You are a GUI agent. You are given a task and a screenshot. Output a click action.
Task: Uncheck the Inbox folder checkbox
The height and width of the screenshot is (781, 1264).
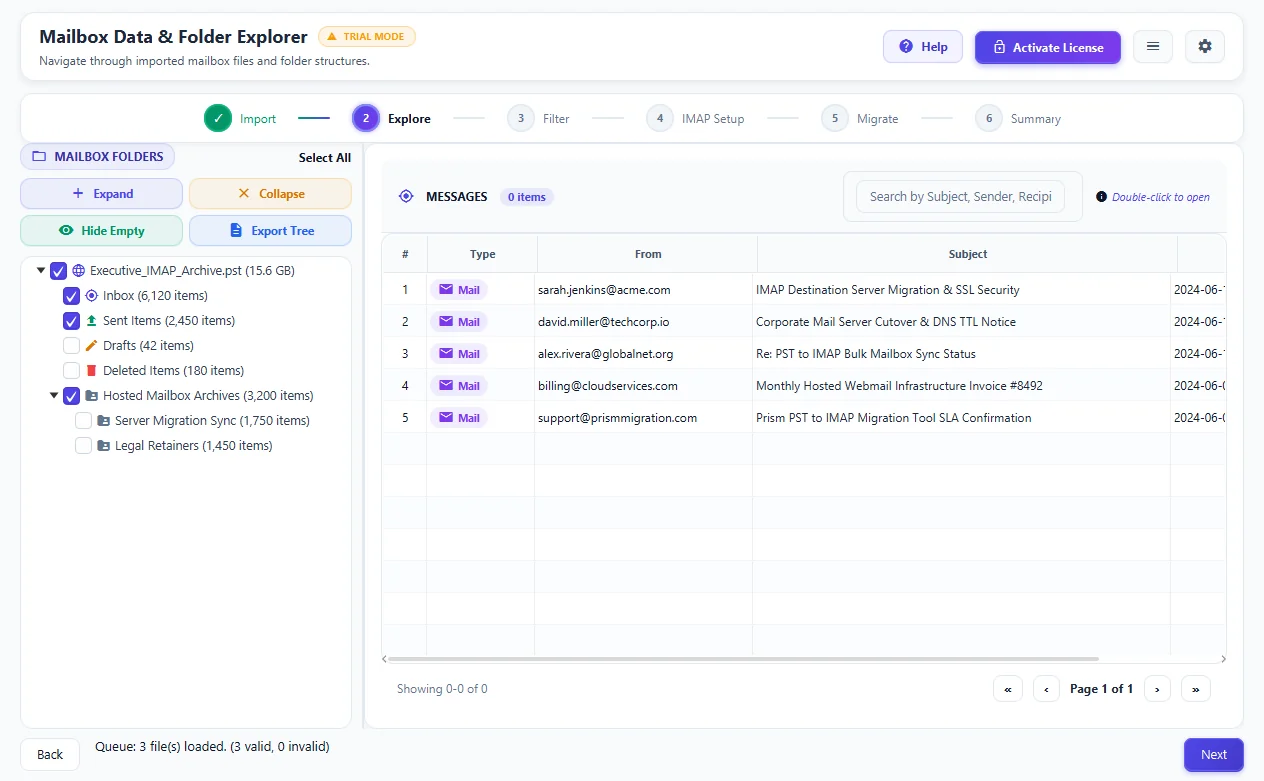click(71, 295)
